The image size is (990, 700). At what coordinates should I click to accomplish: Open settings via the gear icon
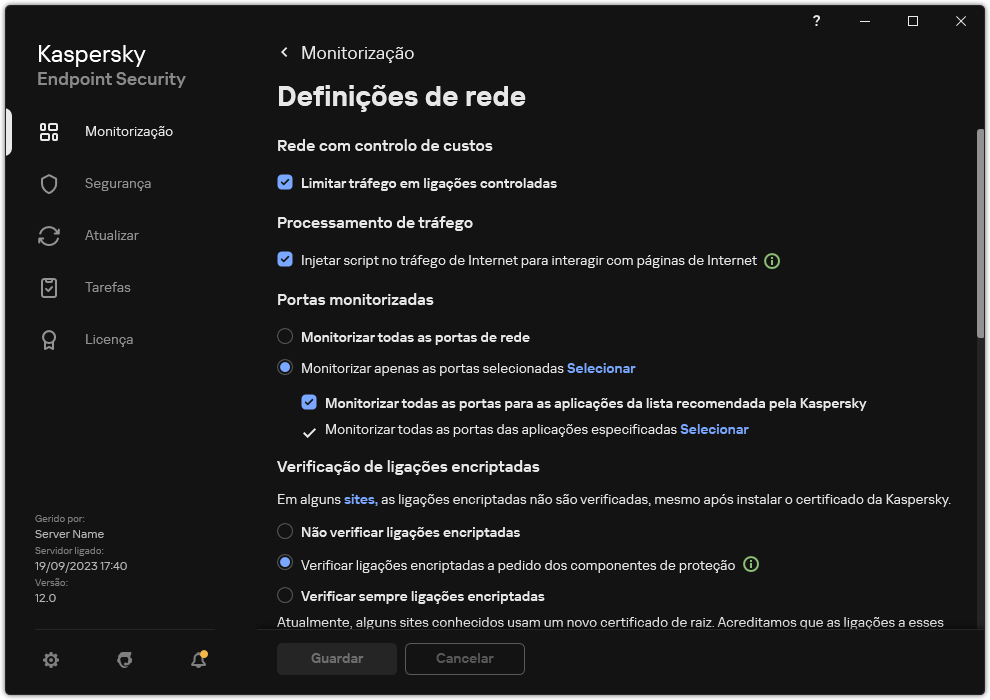[x=50, y=660]
